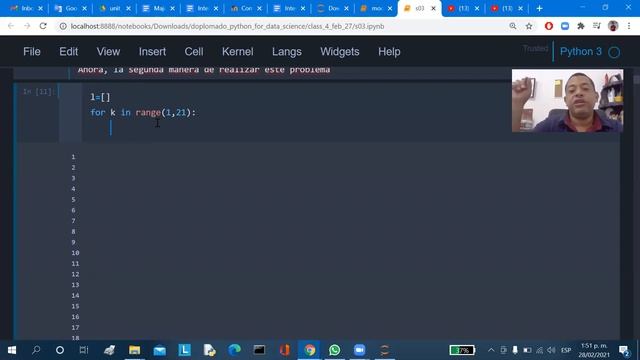Reload the current page

coord(43,26)
